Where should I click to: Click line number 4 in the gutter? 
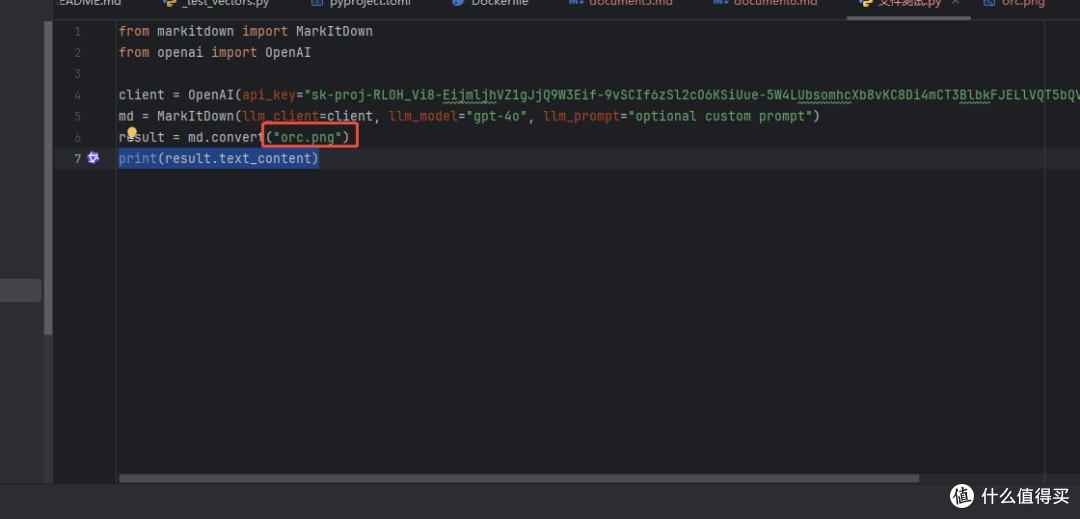77,95
